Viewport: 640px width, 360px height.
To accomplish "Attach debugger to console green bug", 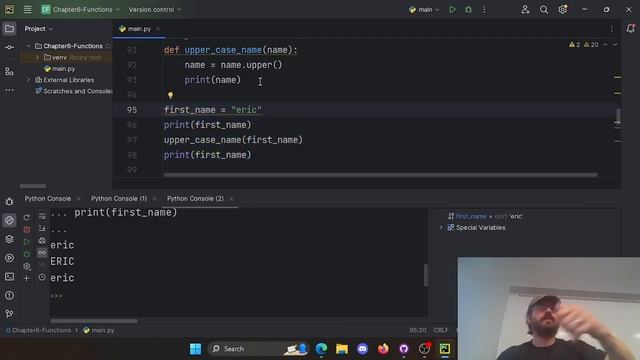I will click(27, 254).
